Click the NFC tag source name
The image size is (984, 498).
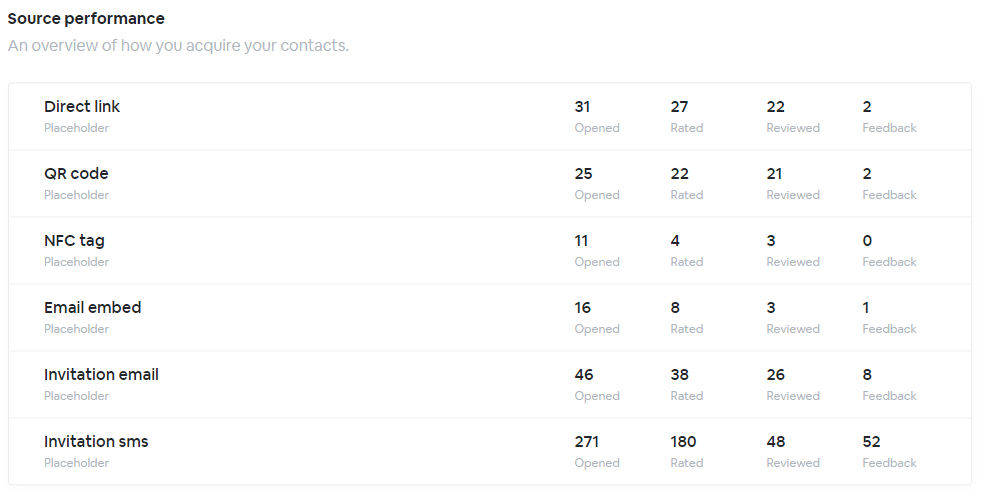tap(74, 241)
